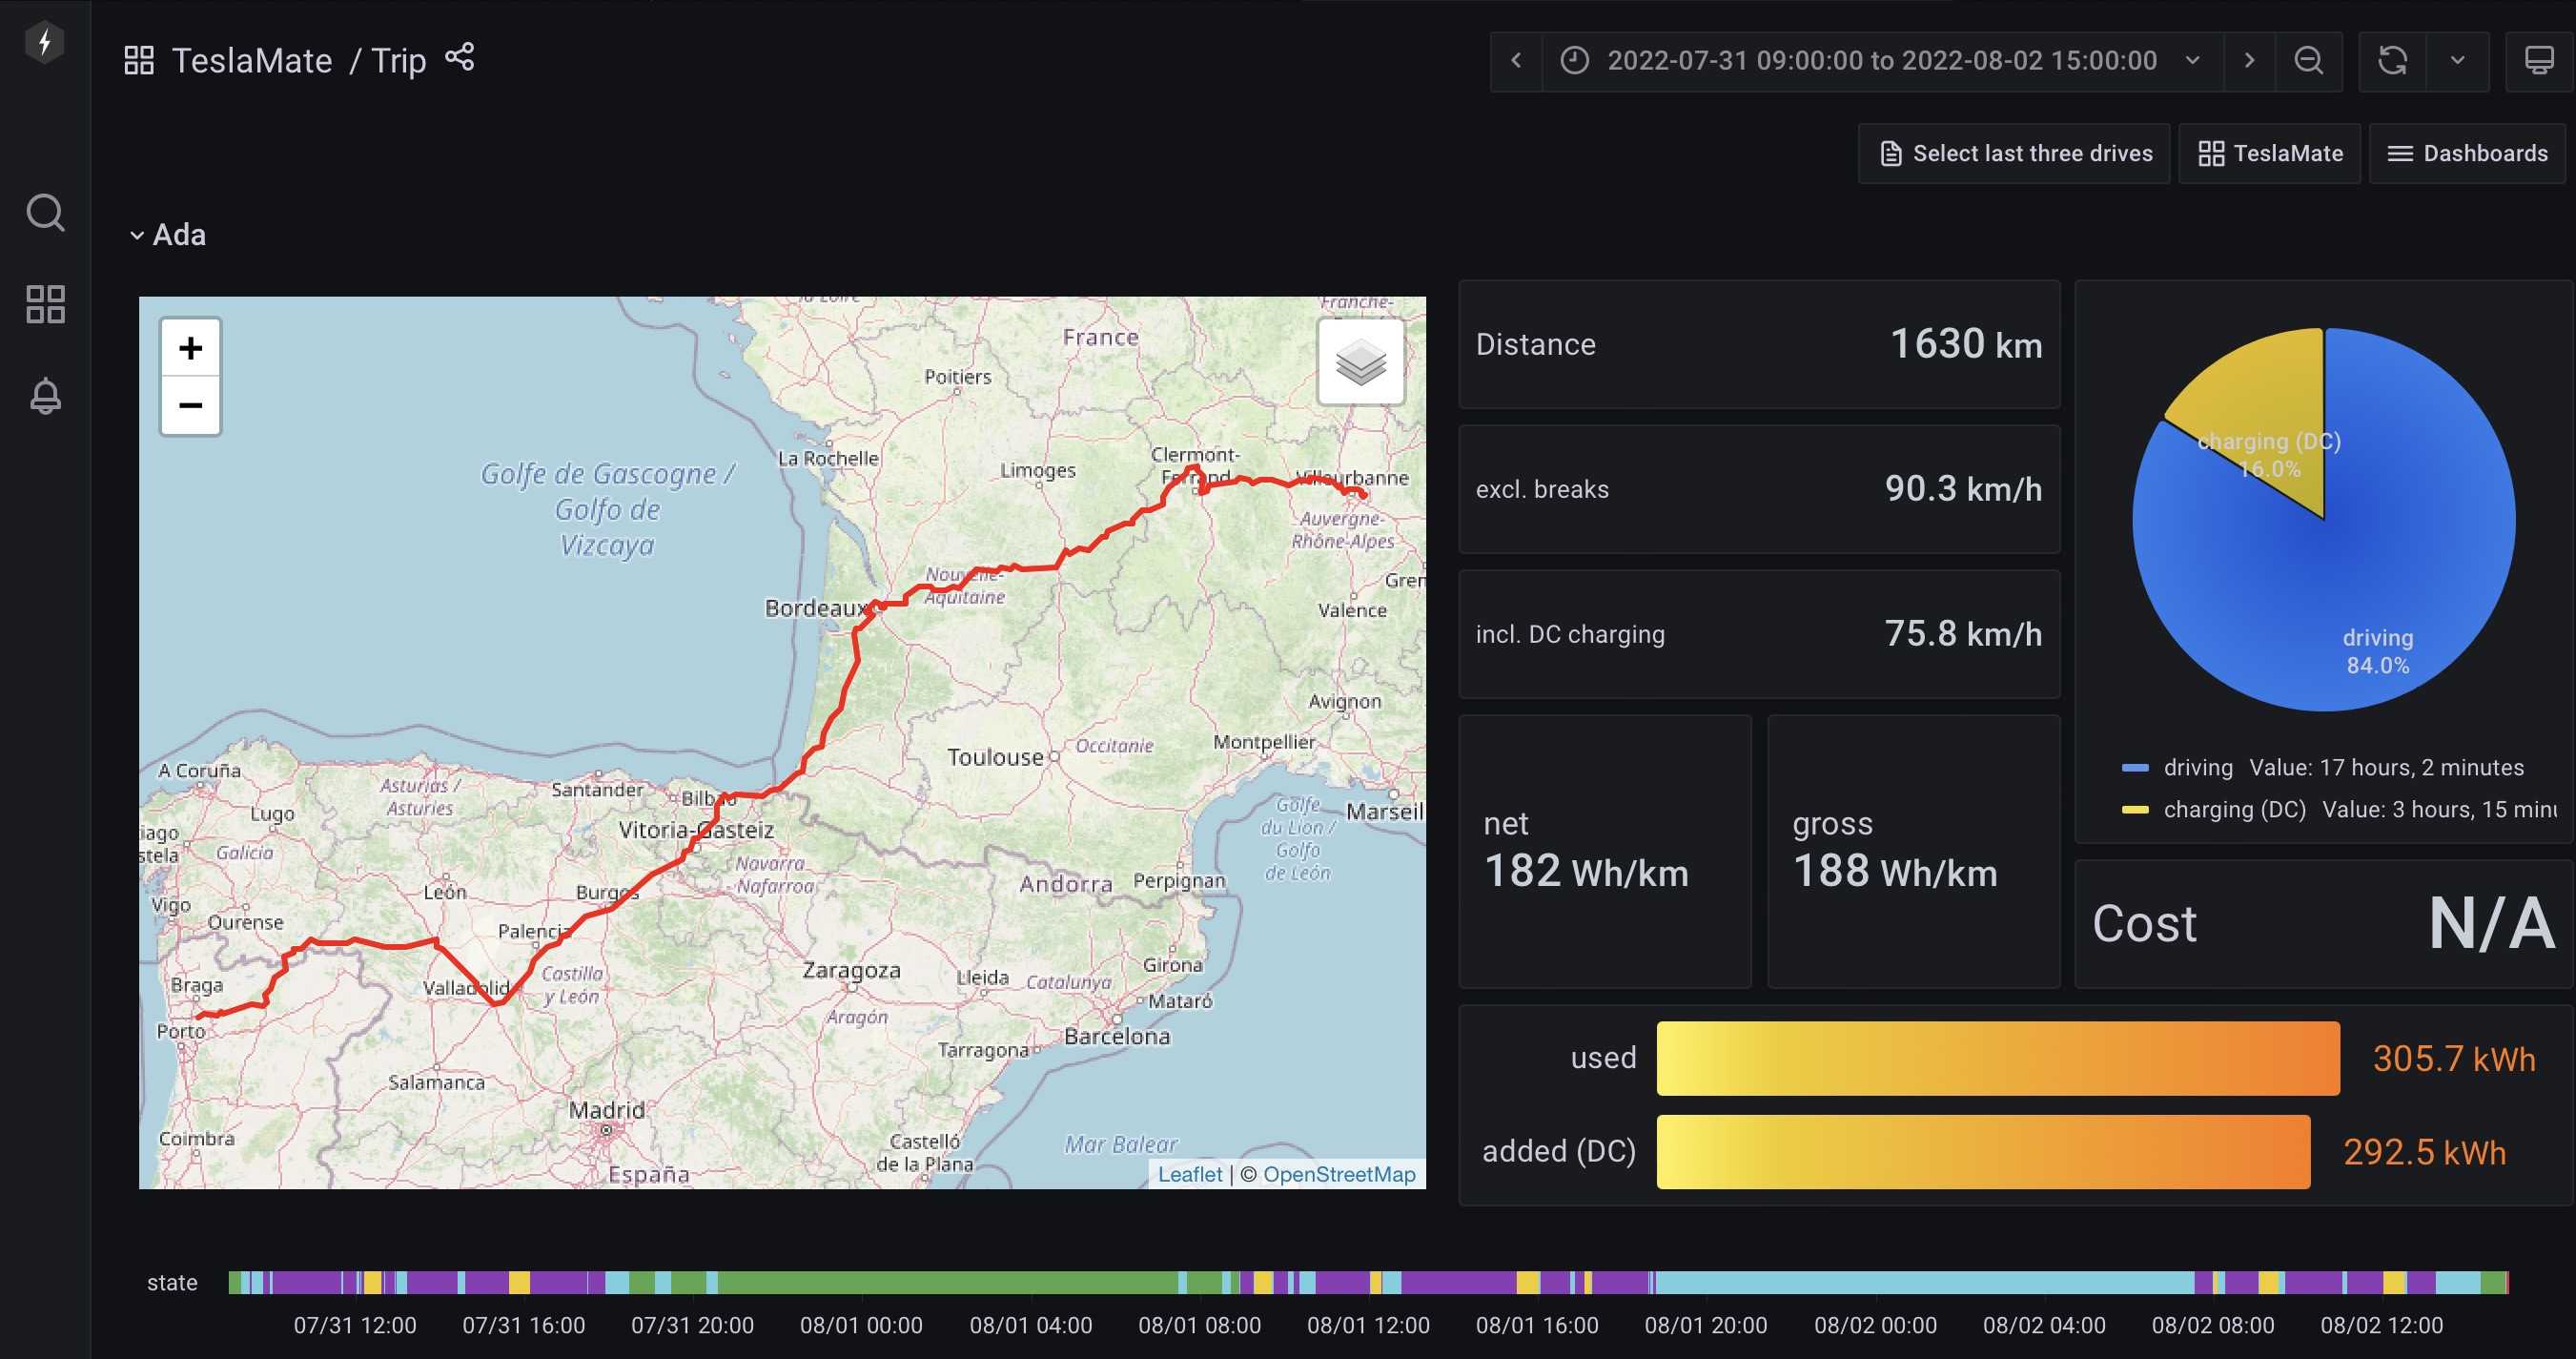Click the zoom out time range icon

[x=2308, y=61]
